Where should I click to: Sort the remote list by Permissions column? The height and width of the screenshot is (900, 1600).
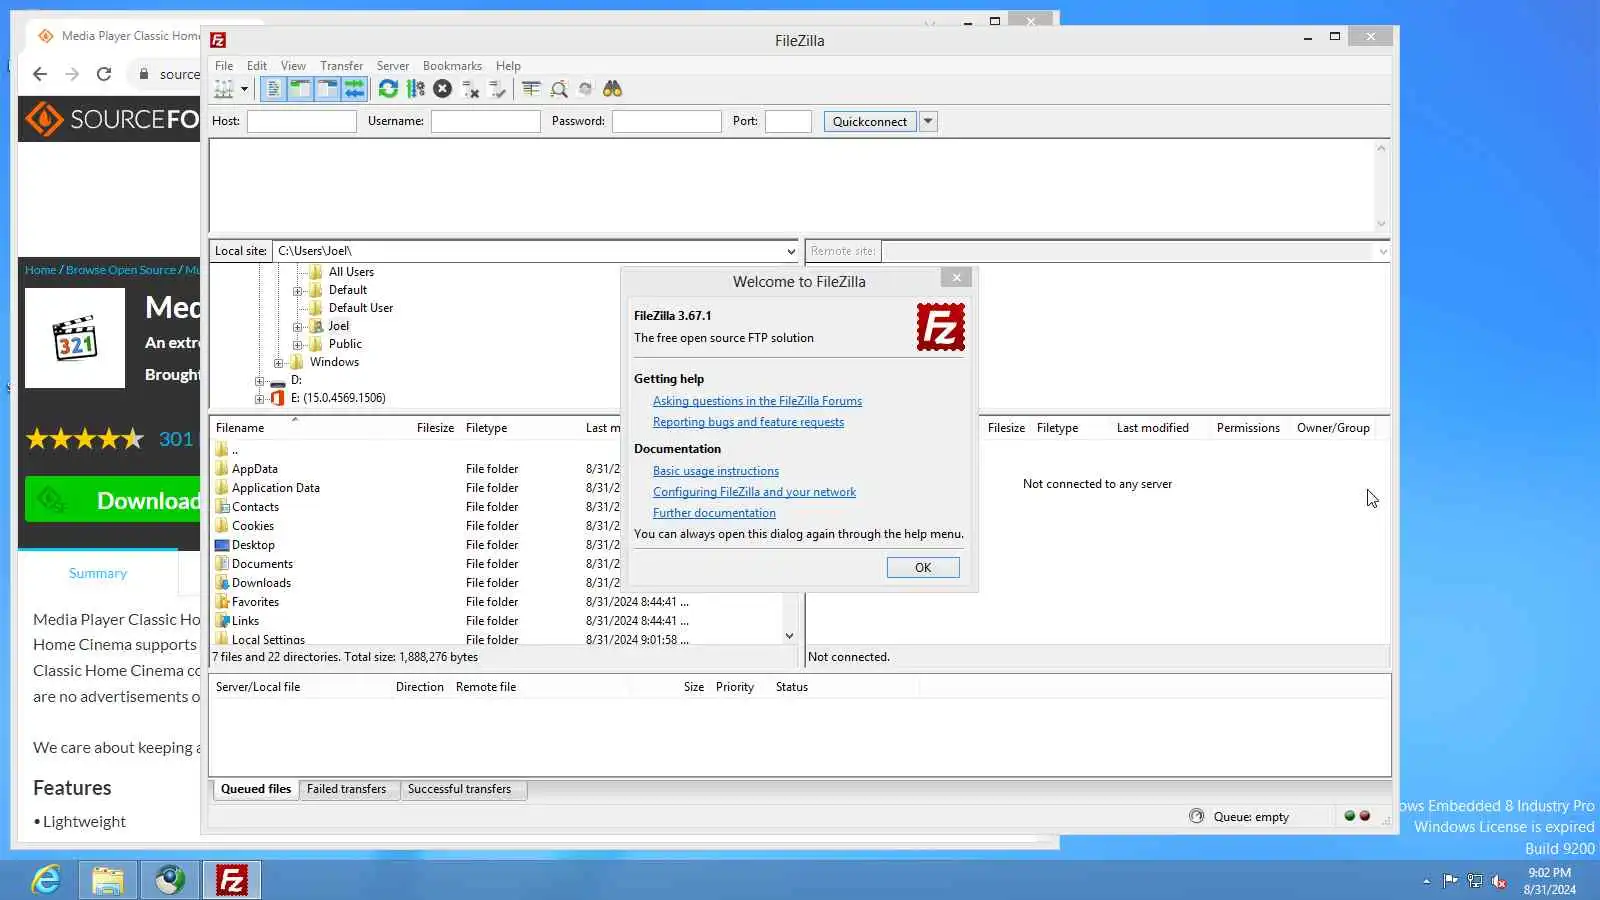[1248, 428]
